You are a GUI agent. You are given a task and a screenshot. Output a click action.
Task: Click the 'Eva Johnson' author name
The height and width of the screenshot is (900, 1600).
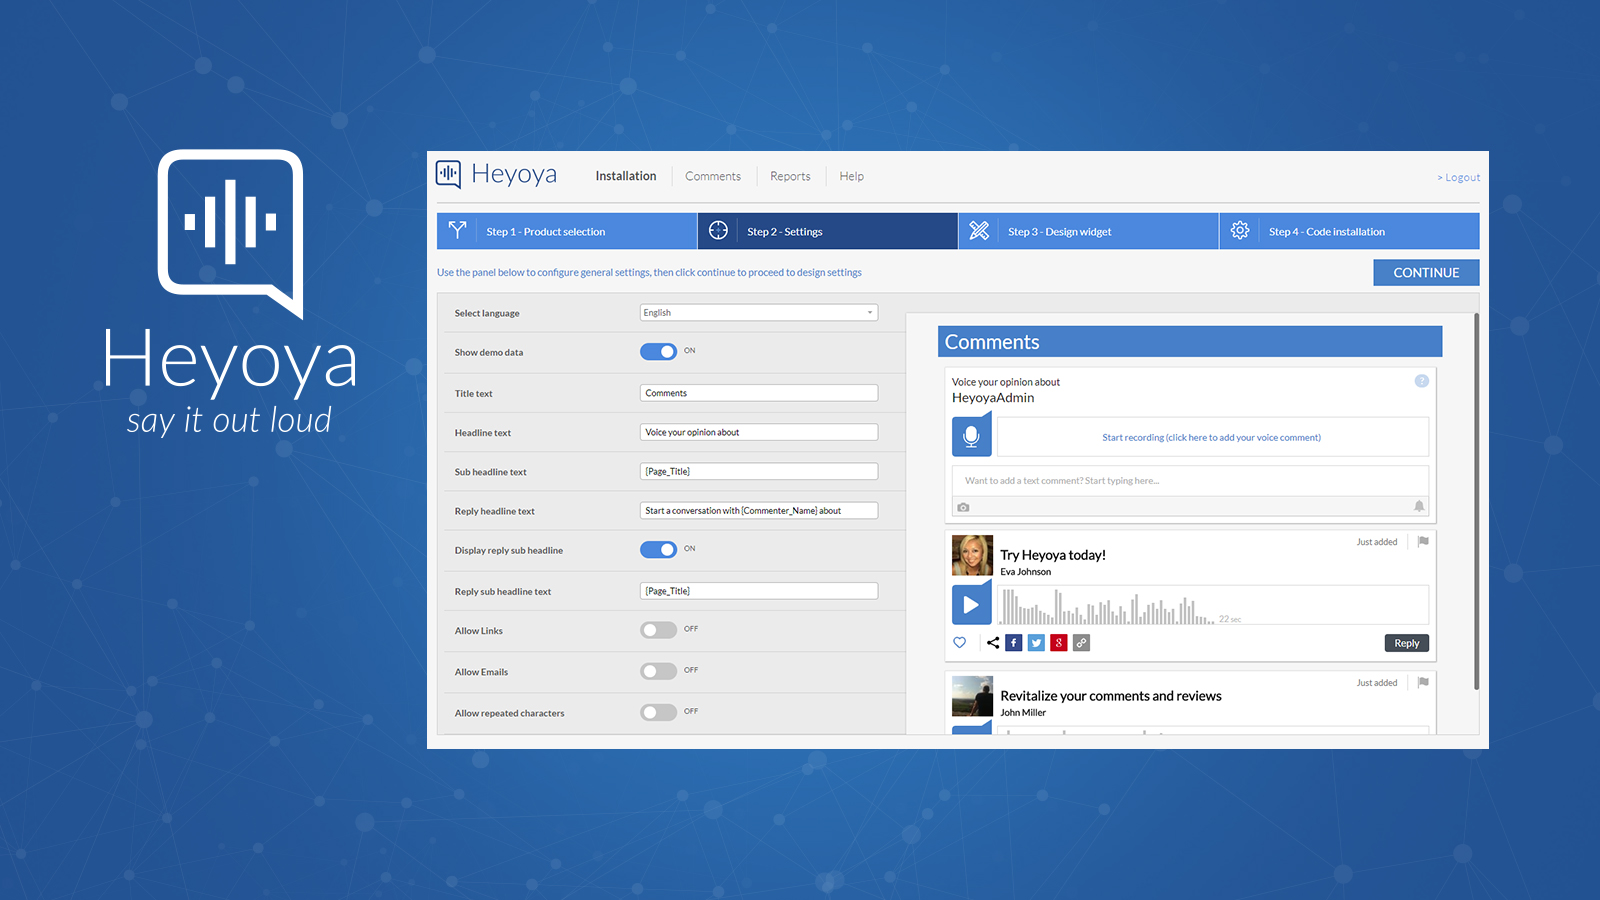(1026, 572)
